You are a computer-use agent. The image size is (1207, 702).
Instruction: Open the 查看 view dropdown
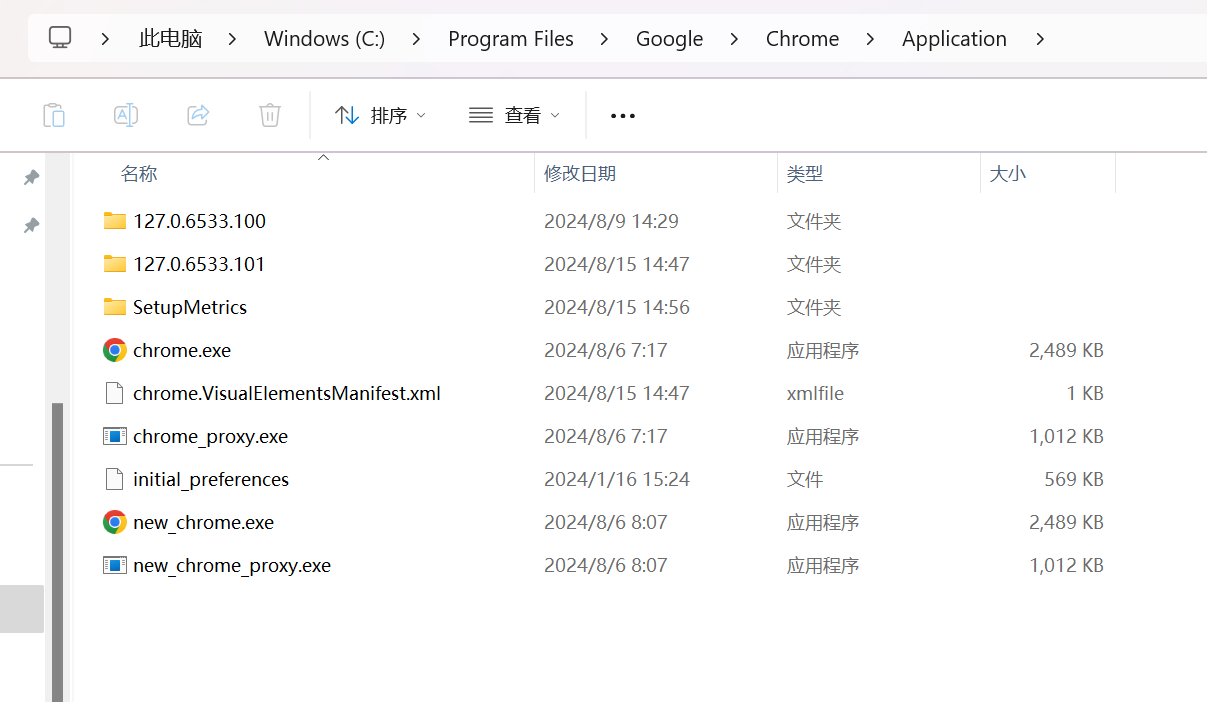[514, 115]
